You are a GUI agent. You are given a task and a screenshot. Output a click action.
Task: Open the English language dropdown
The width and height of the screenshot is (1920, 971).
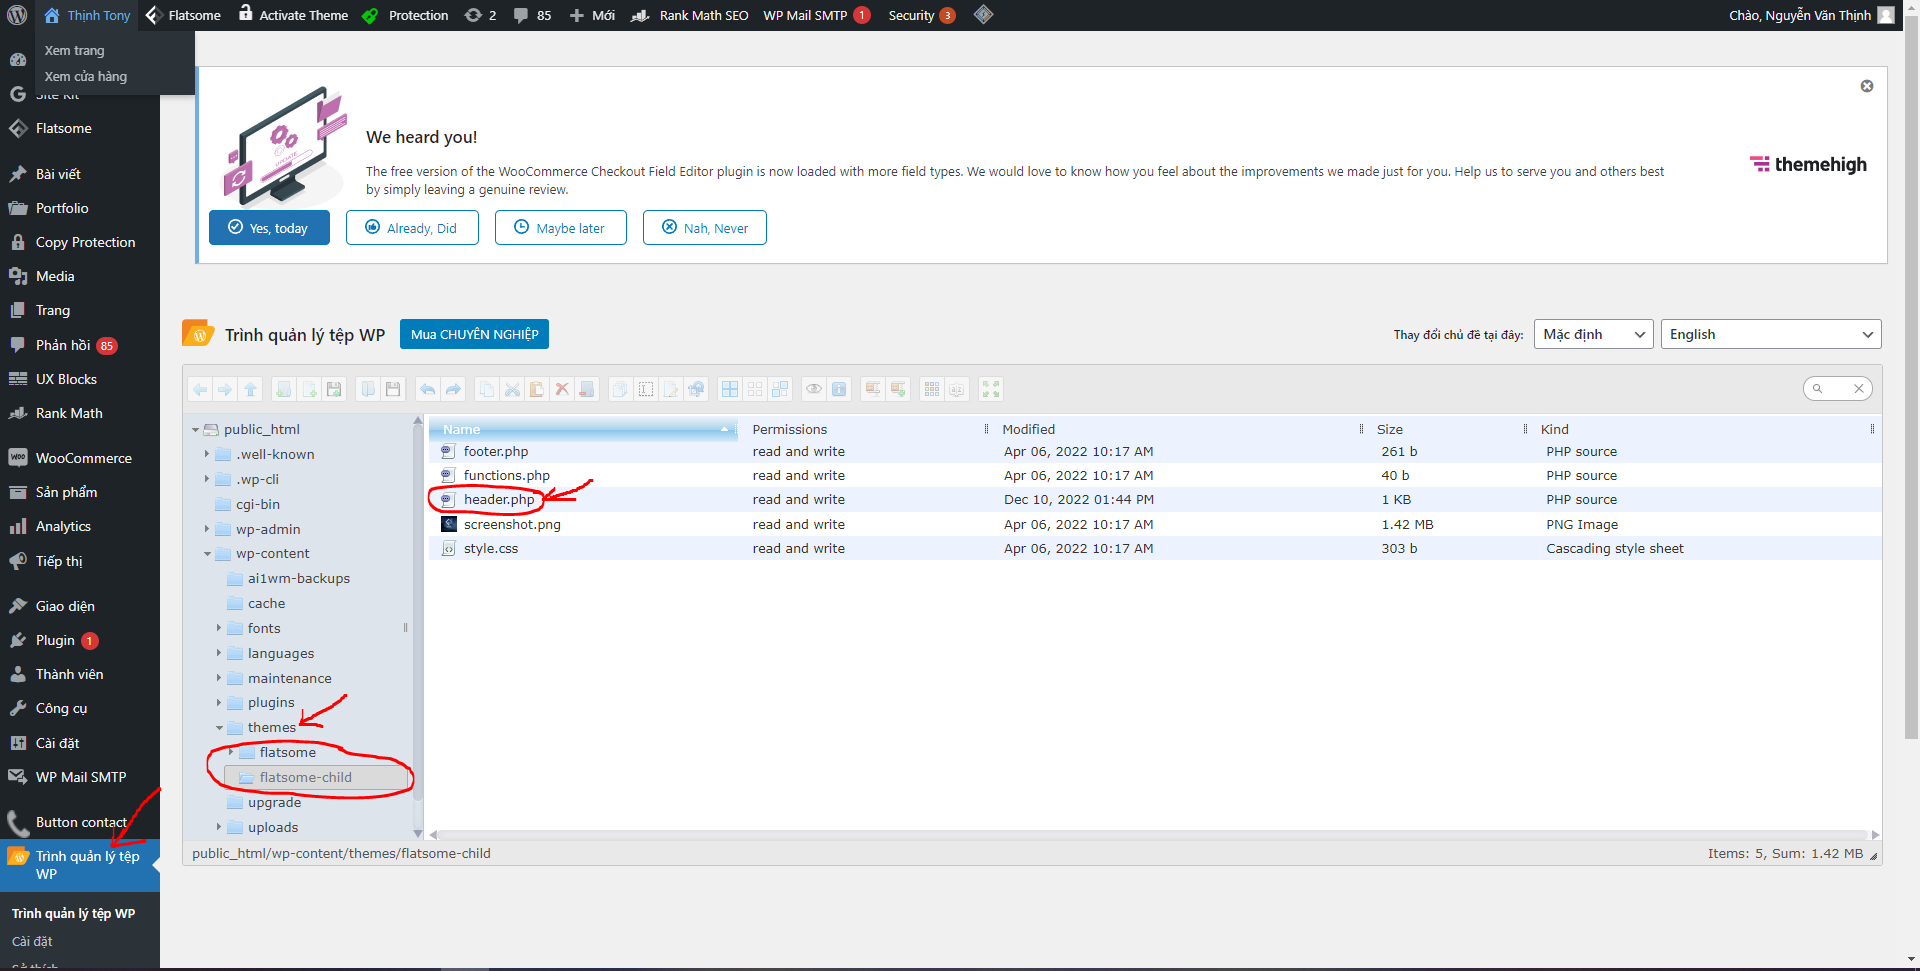[1770, 334]
